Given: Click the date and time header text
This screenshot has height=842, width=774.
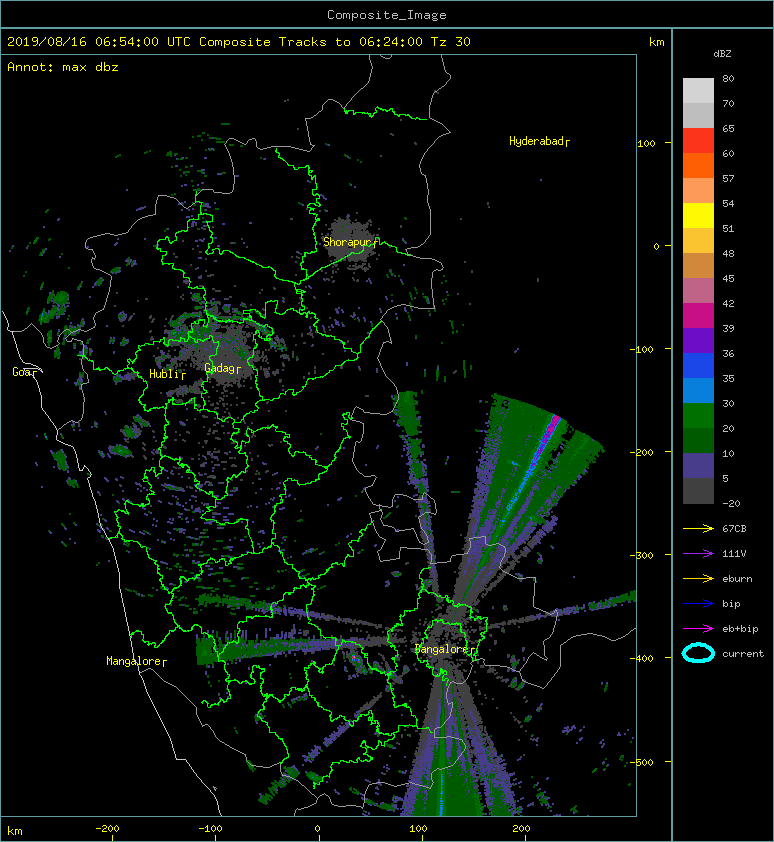Looking at the screenshot, I should pyautogui.click(x=238, y=42).
